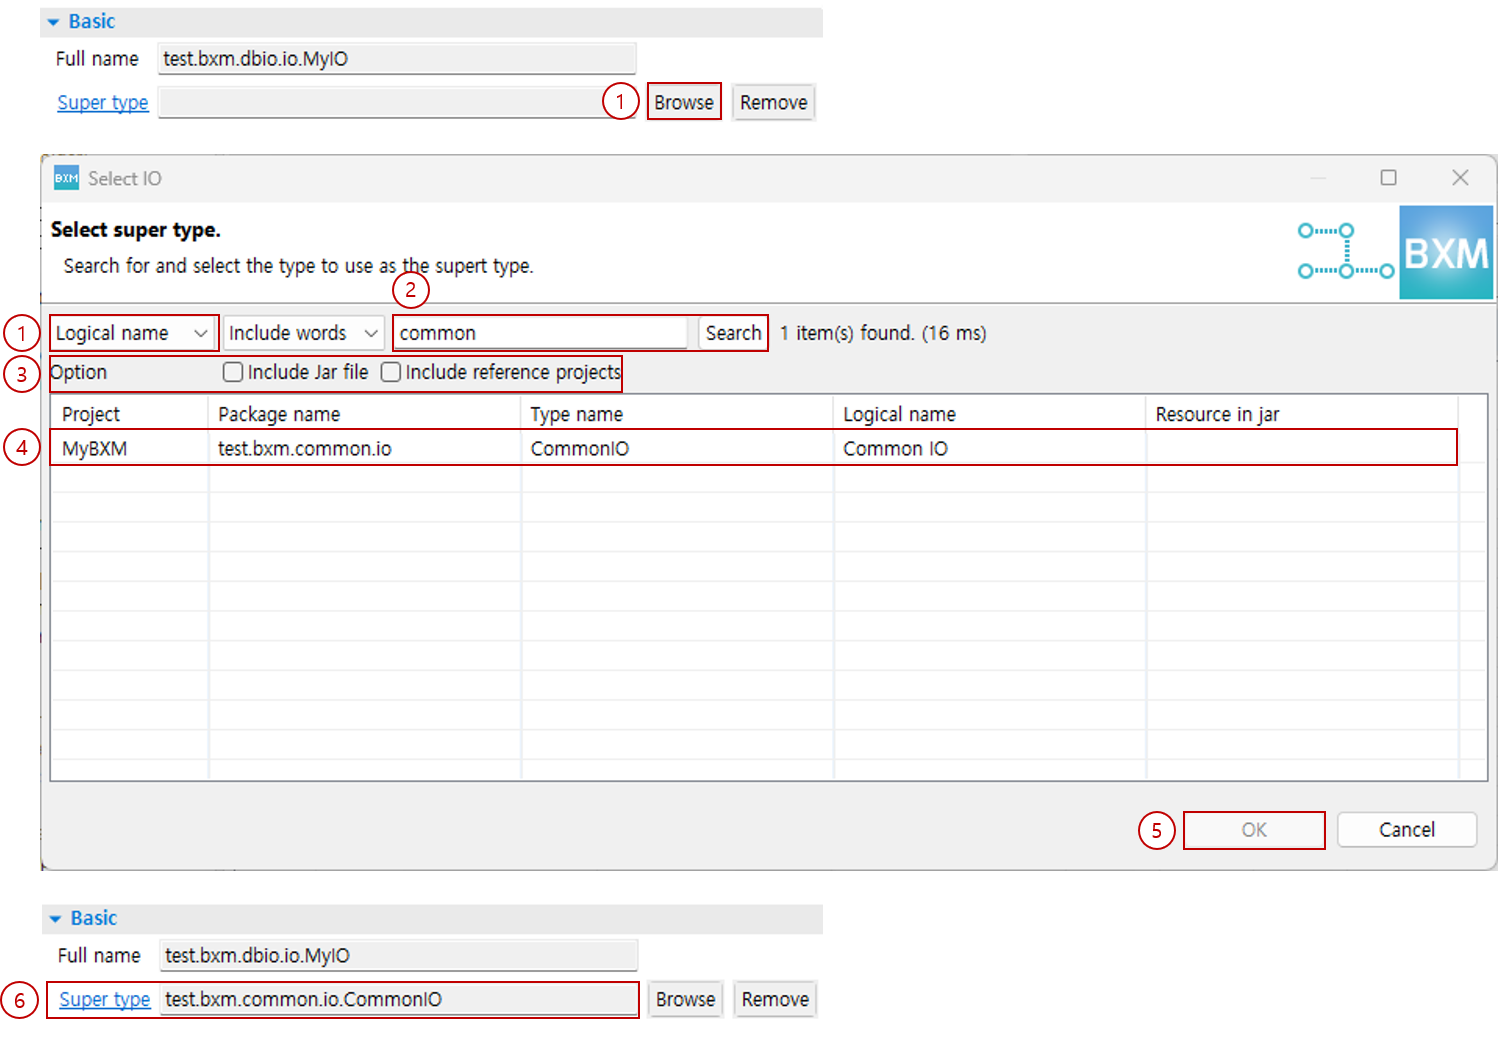Open the Super type link next to test.bxm.common.io.CommonIO
The image size is (1498, 1039).
pos(104,999)
